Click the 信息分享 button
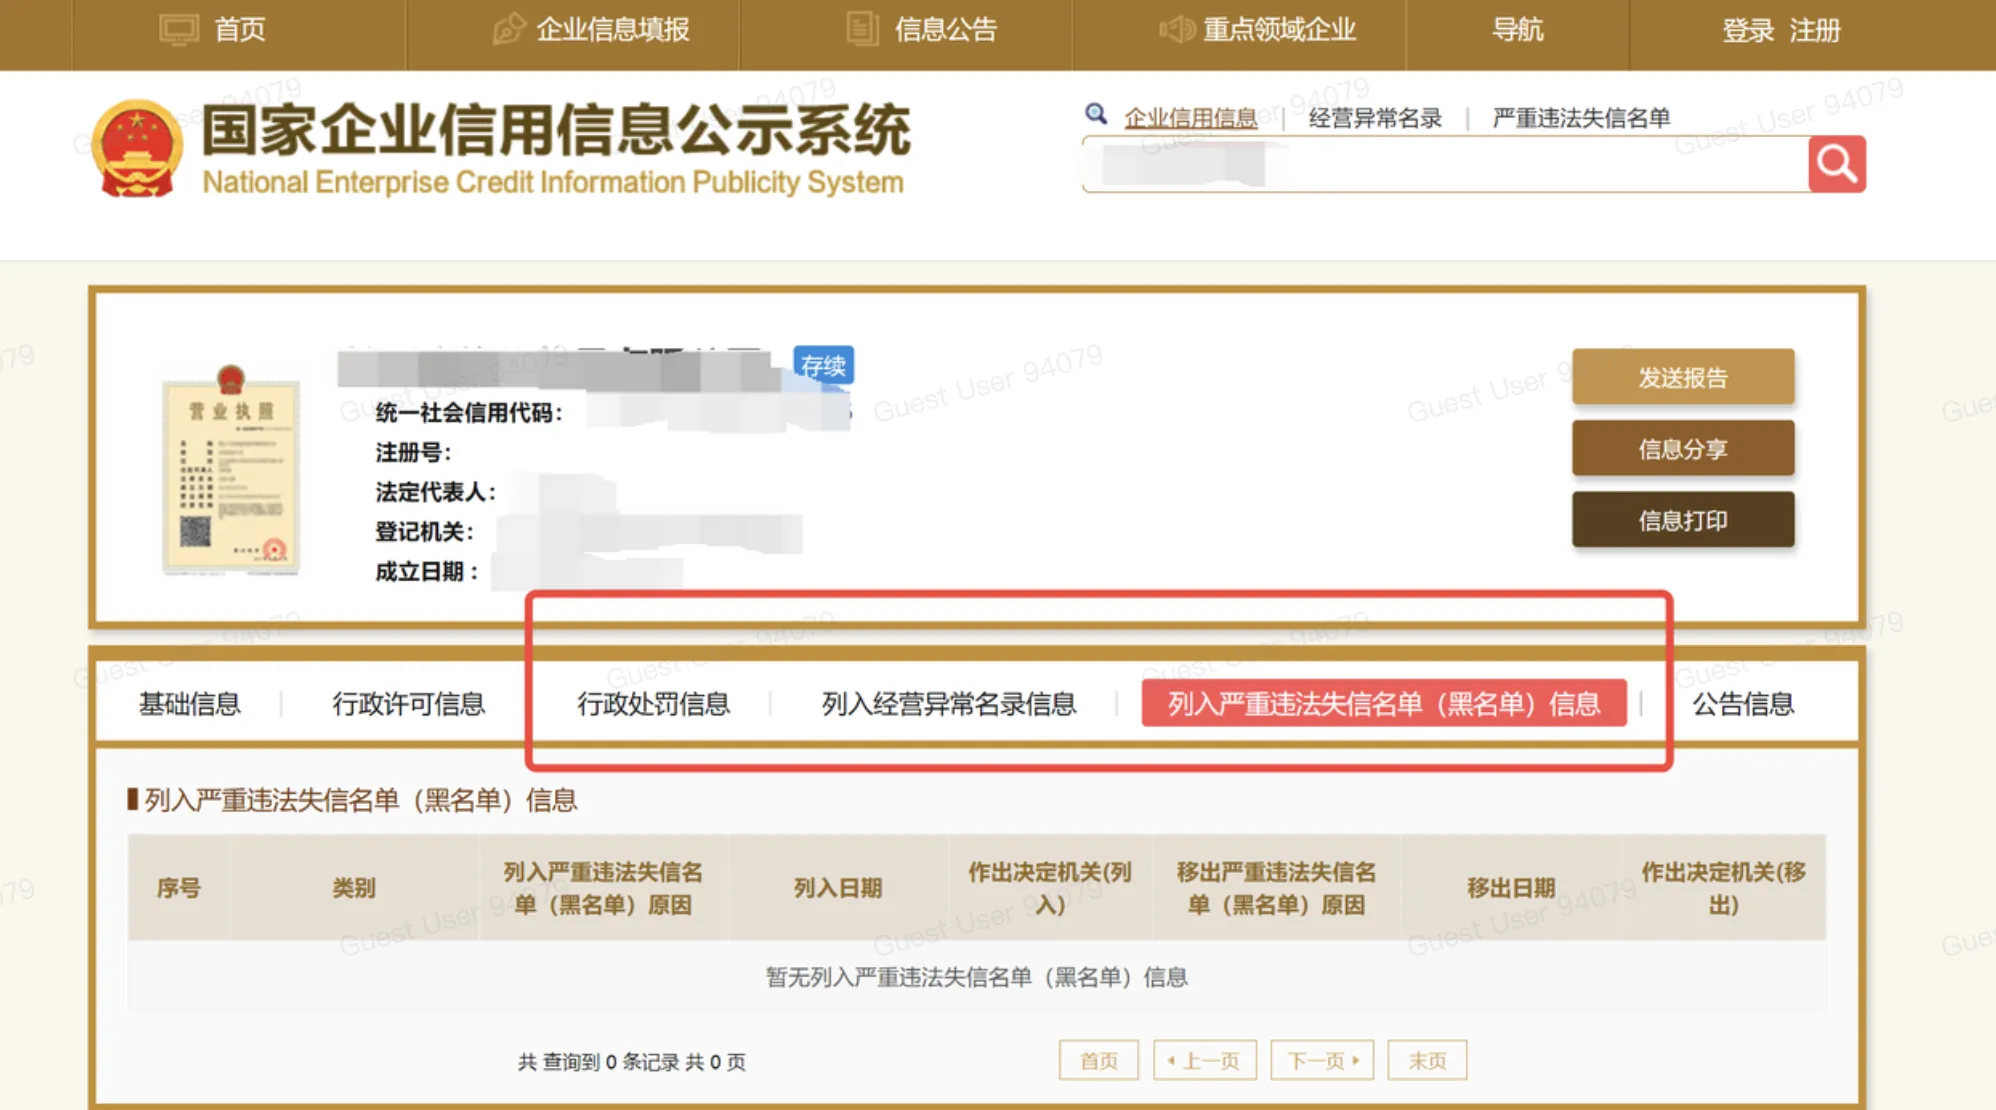 [x=1683, y=448]
